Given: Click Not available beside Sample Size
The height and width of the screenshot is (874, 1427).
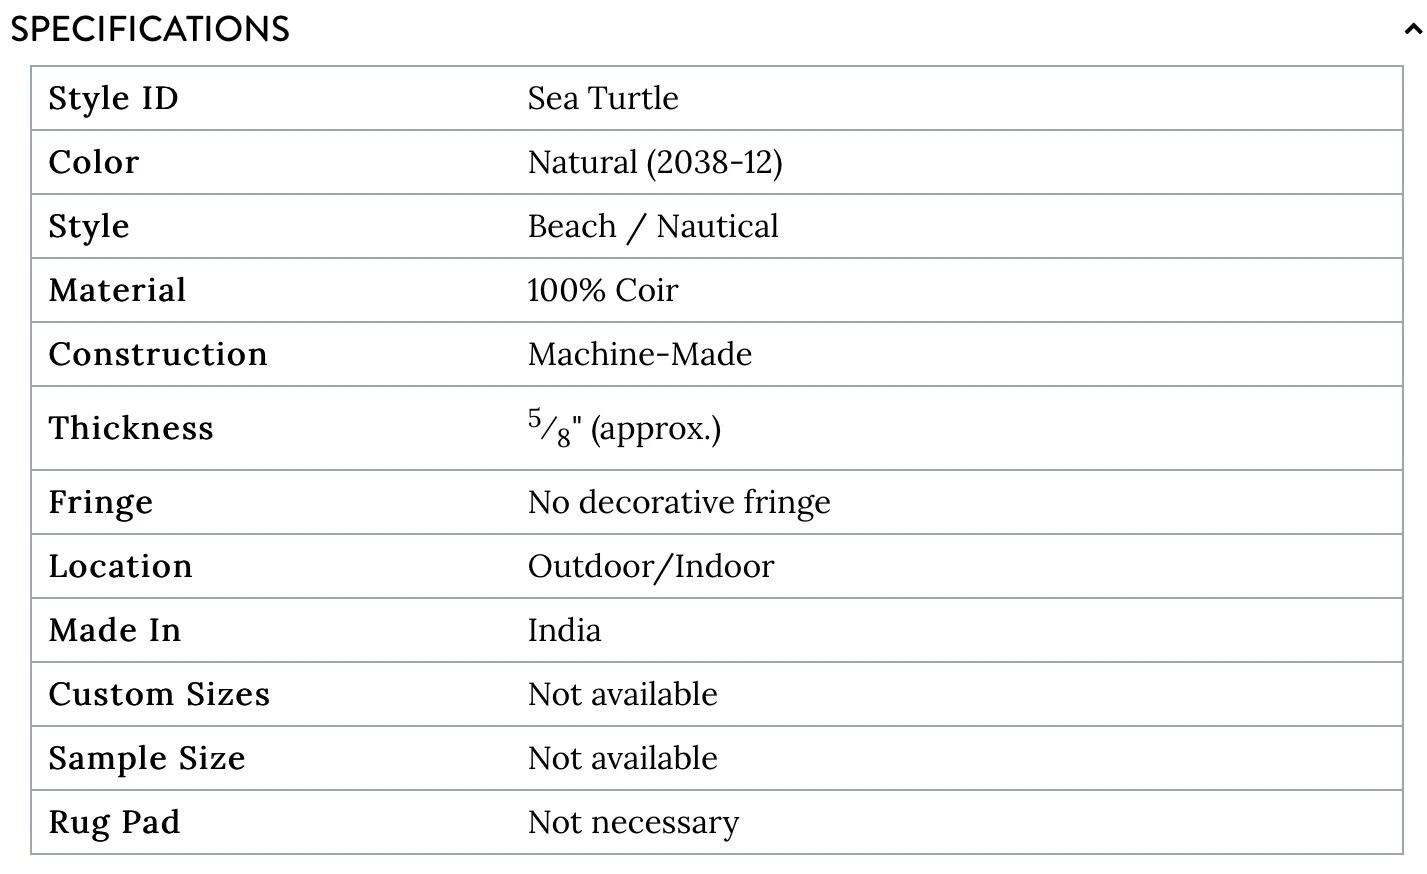Looking at the screenshot, I should (623, 758).
